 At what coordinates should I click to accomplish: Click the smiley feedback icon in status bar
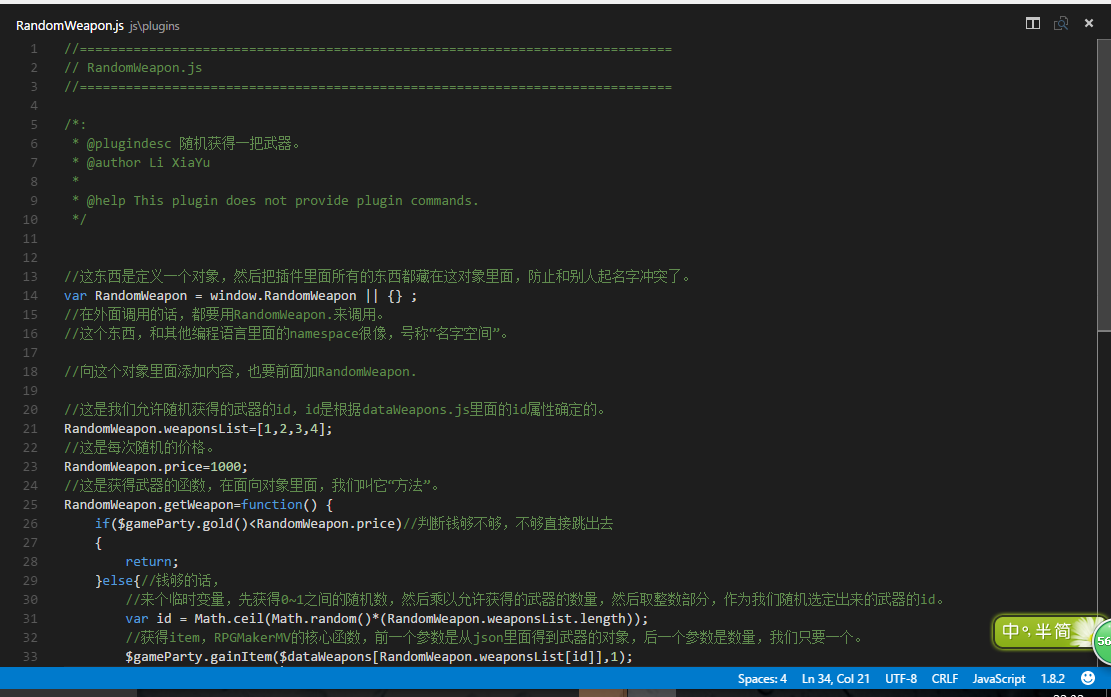click(x=1088, y=678)
